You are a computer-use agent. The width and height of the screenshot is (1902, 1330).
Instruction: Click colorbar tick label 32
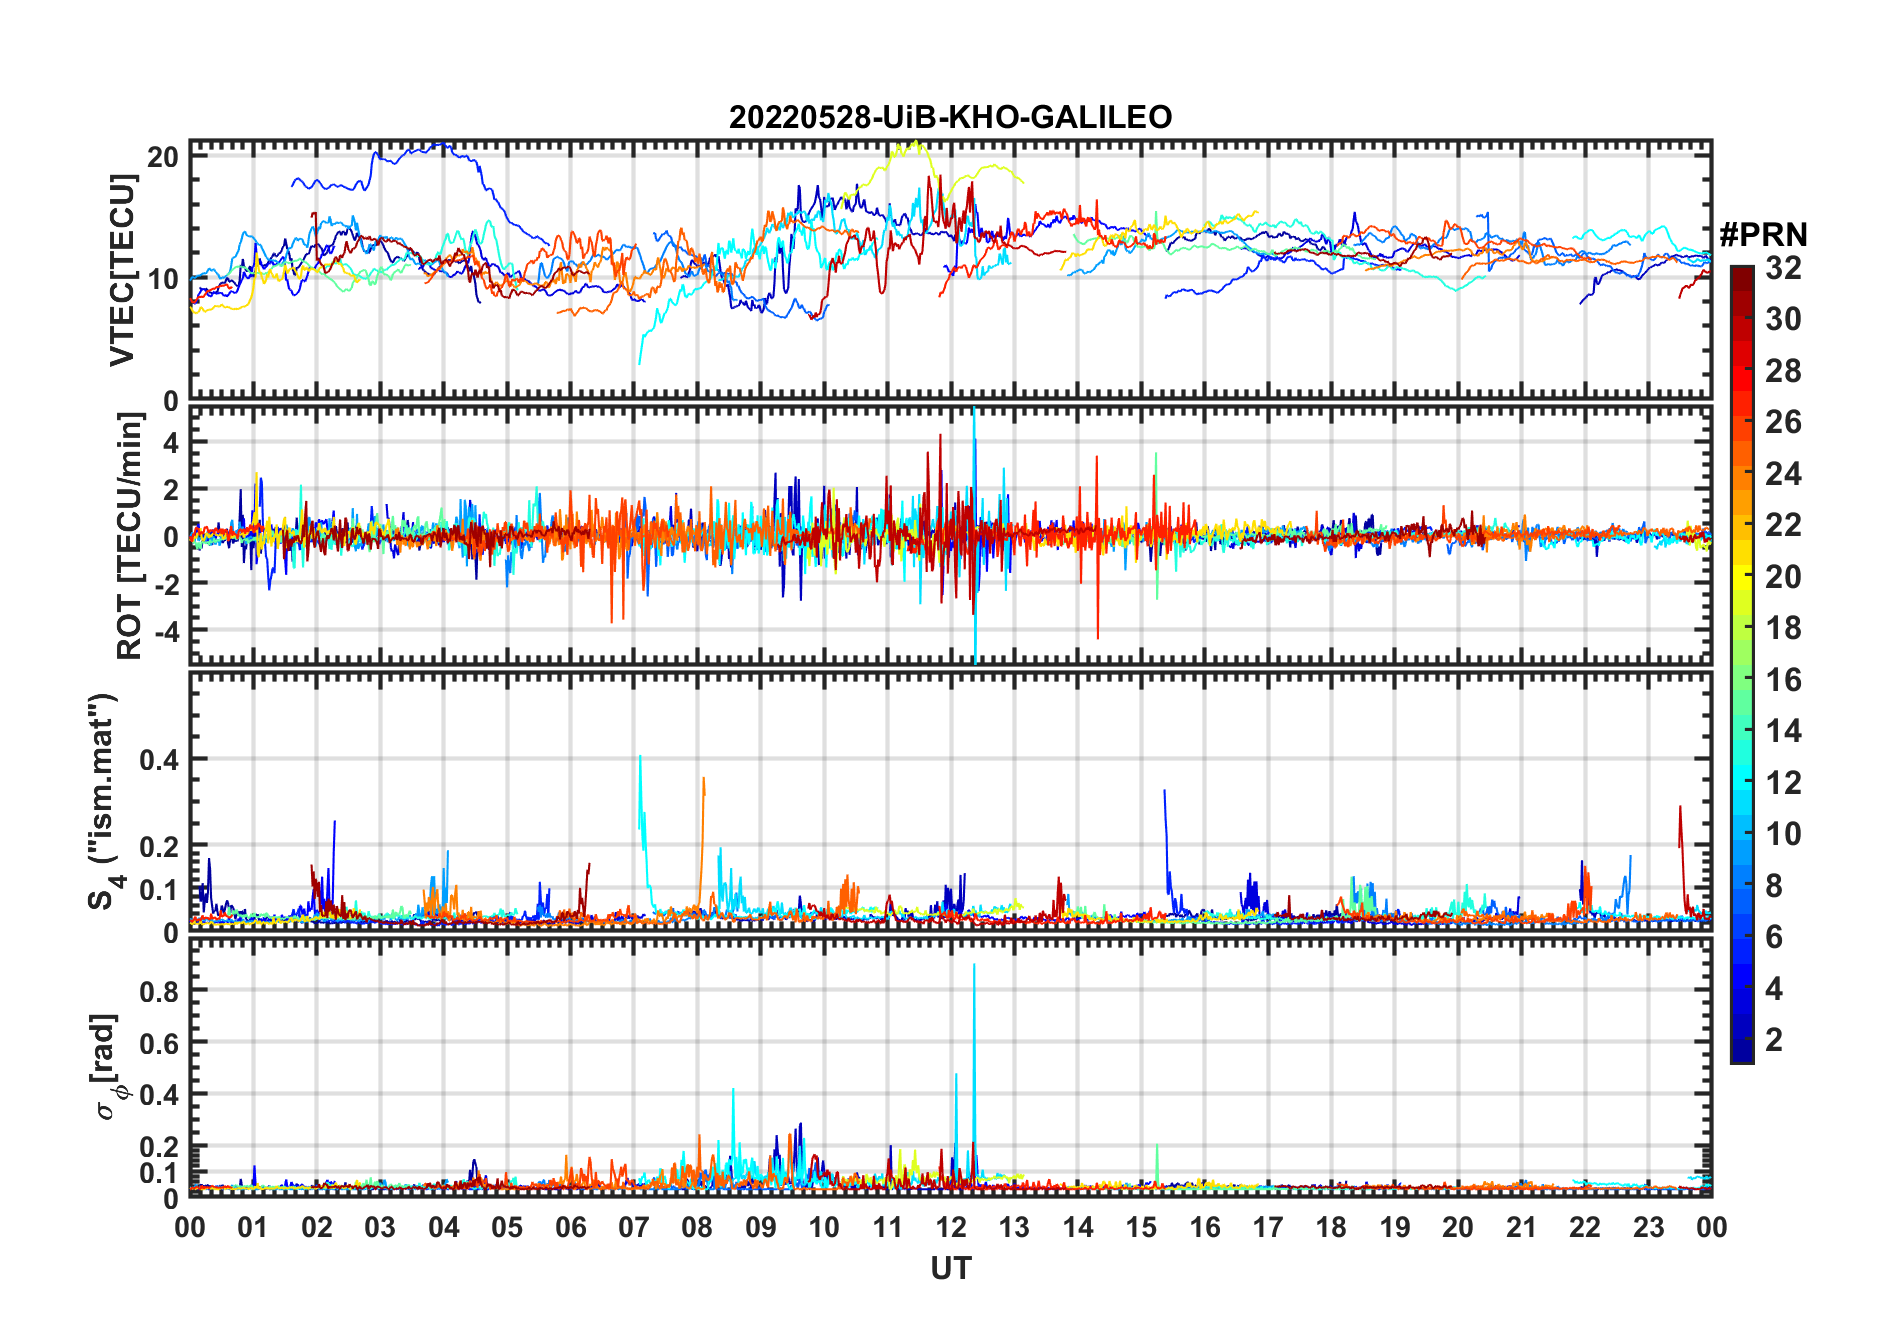1783,268
